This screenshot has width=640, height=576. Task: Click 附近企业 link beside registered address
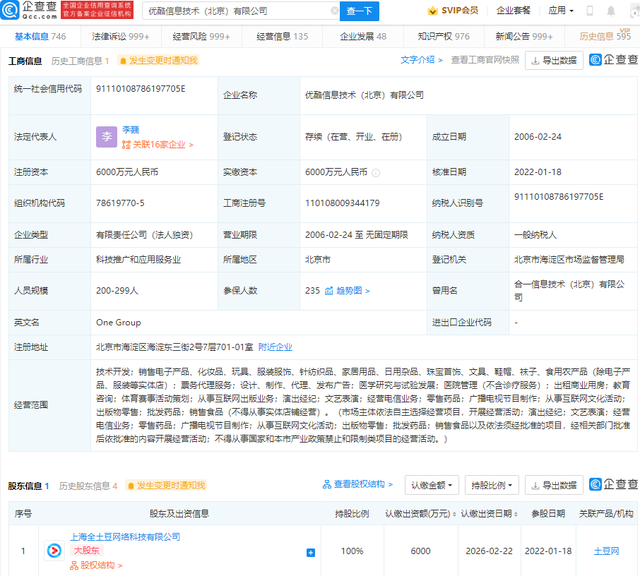[x=275, y=347]
